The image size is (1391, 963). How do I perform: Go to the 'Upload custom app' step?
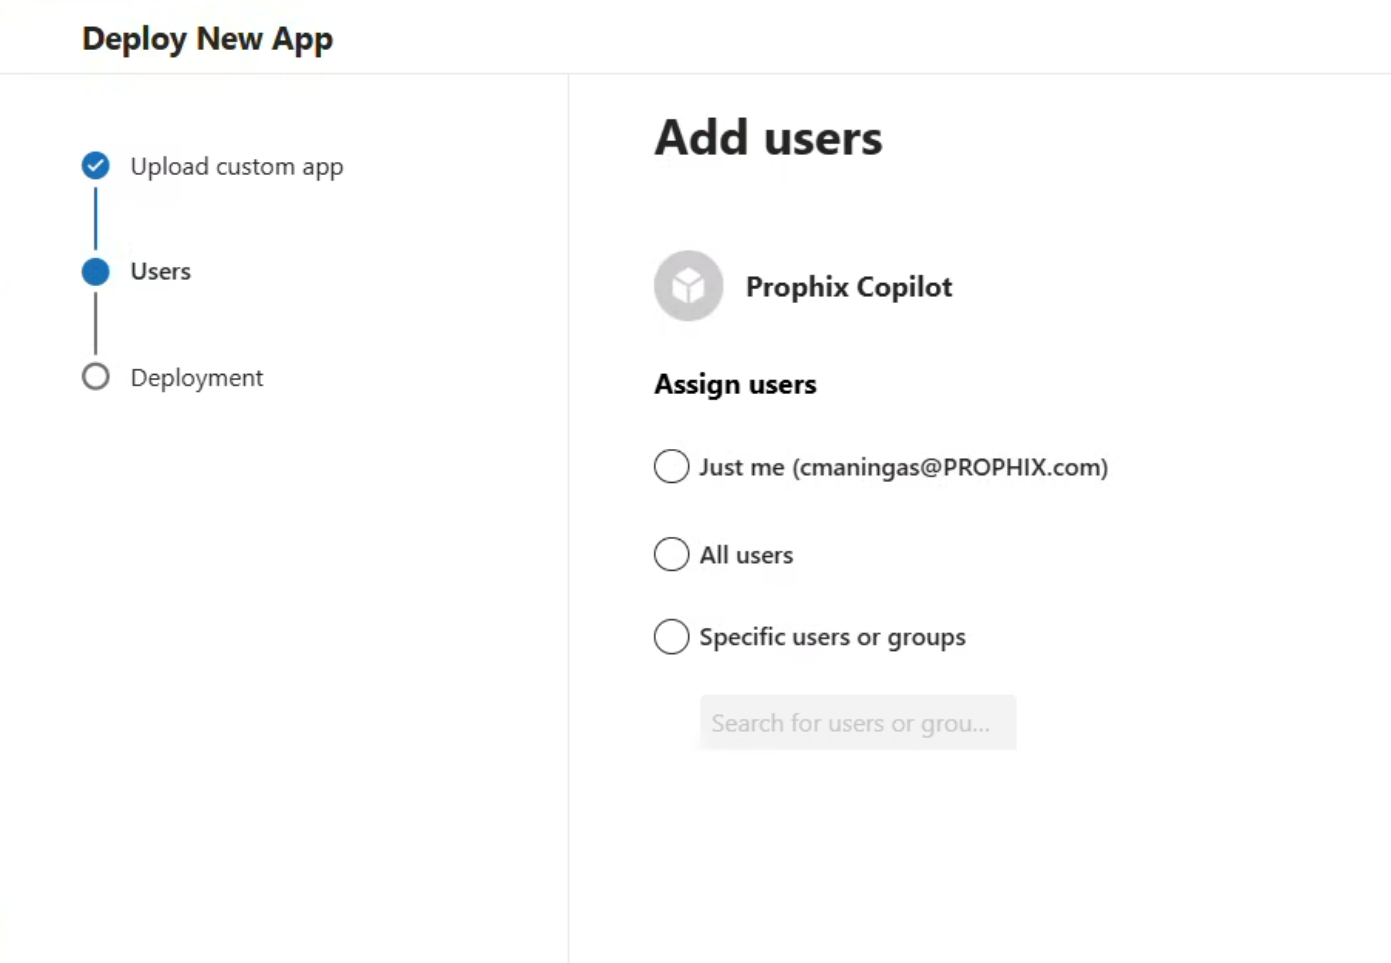[x=237, y=166]
